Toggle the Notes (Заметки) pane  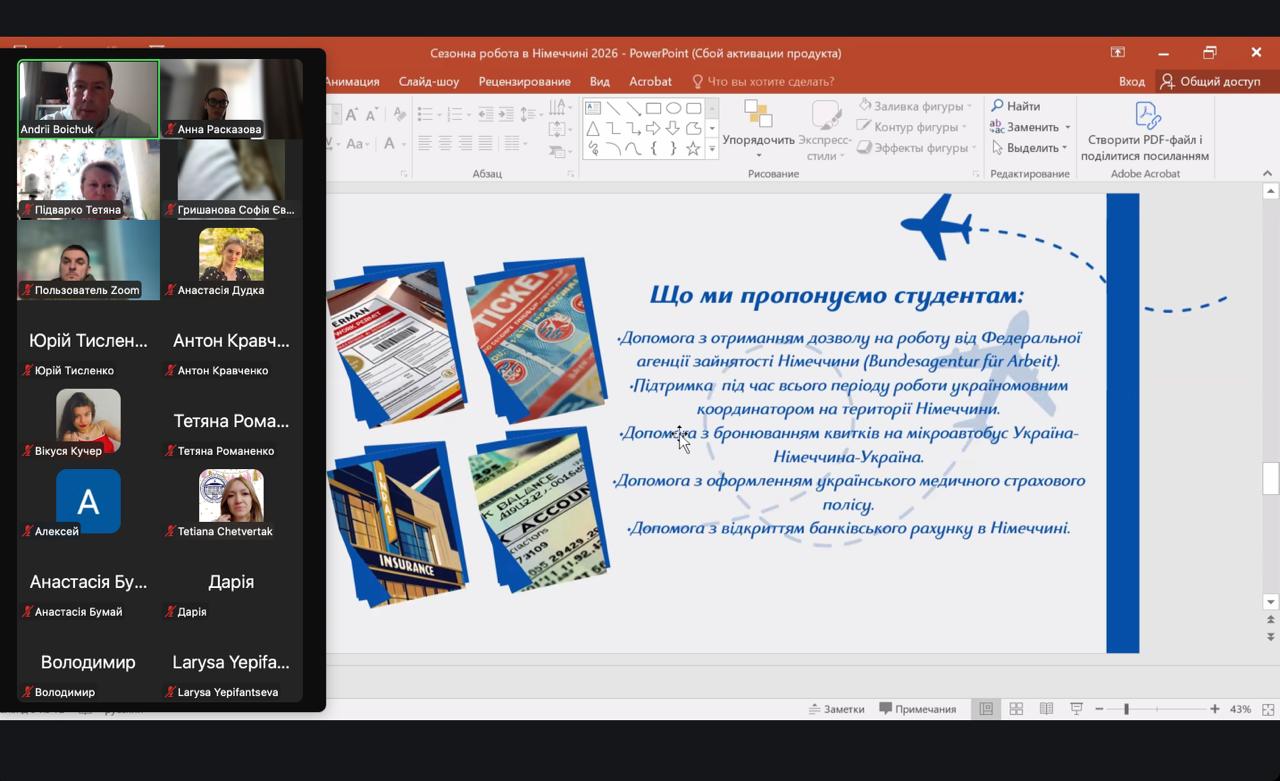pyautogui.click(x=837, y=709)
